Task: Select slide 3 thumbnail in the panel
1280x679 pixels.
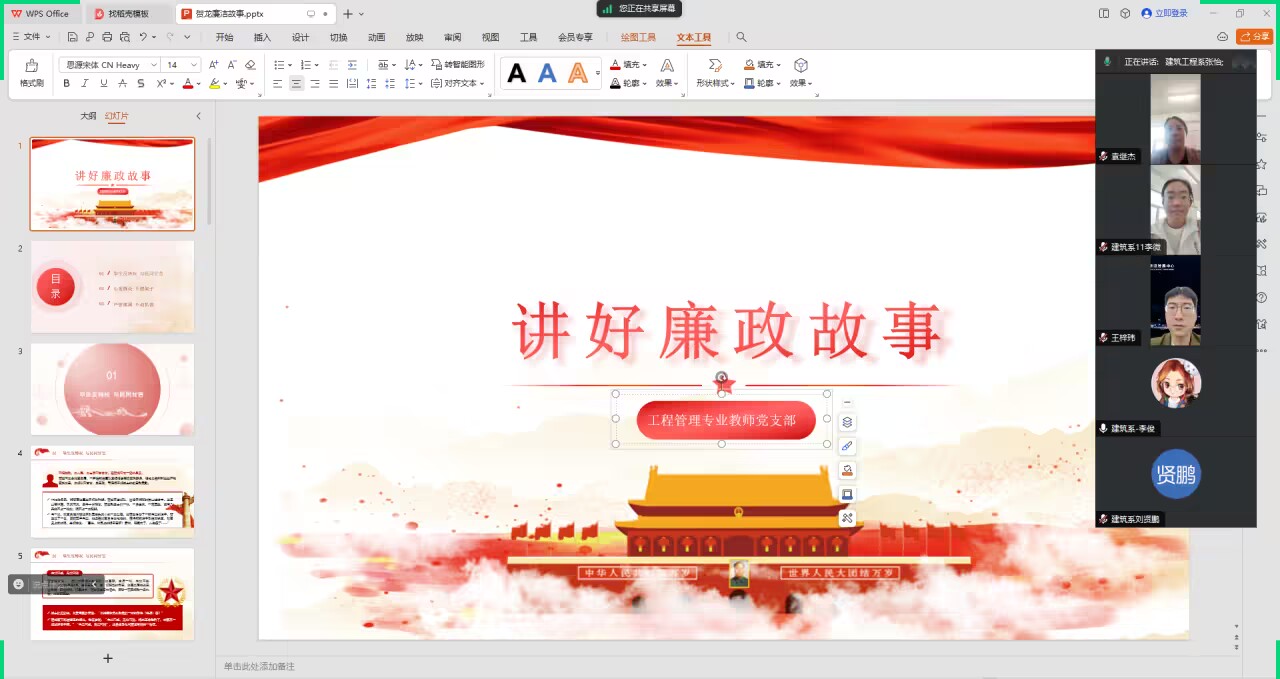Action: (112, 389)
